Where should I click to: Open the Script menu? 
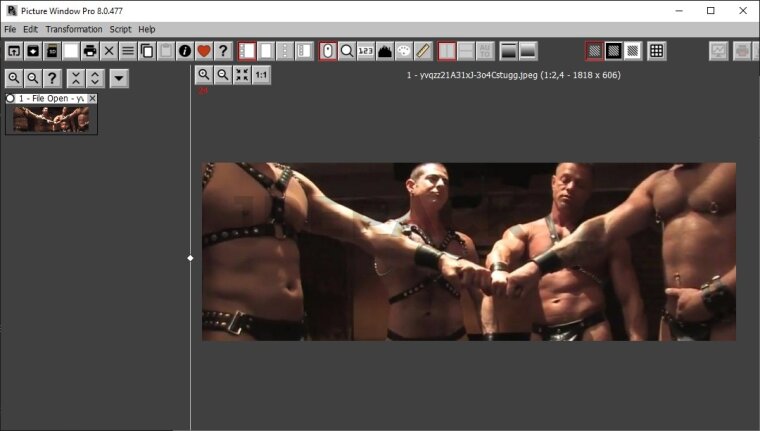tap(120, 29)
